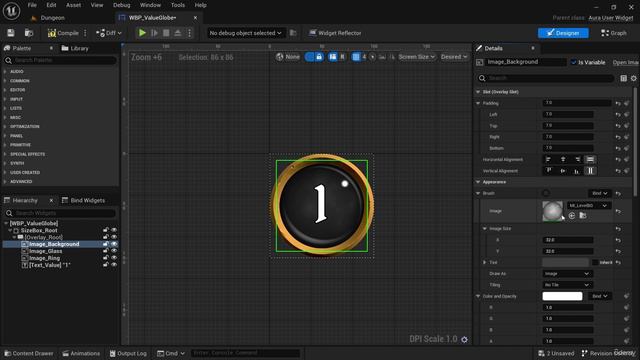This screenshot has height=360, width=640.
Task: Select Text_Value "1" in the hierarchy
Action: pos(49,265)
